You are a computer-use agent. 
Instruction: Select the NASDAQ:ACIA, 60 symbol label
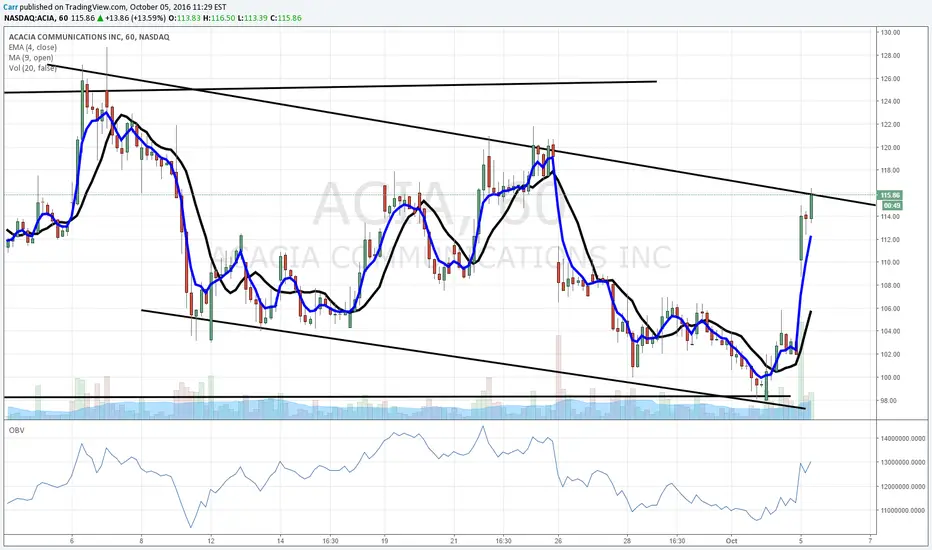(x=36, y=18)
